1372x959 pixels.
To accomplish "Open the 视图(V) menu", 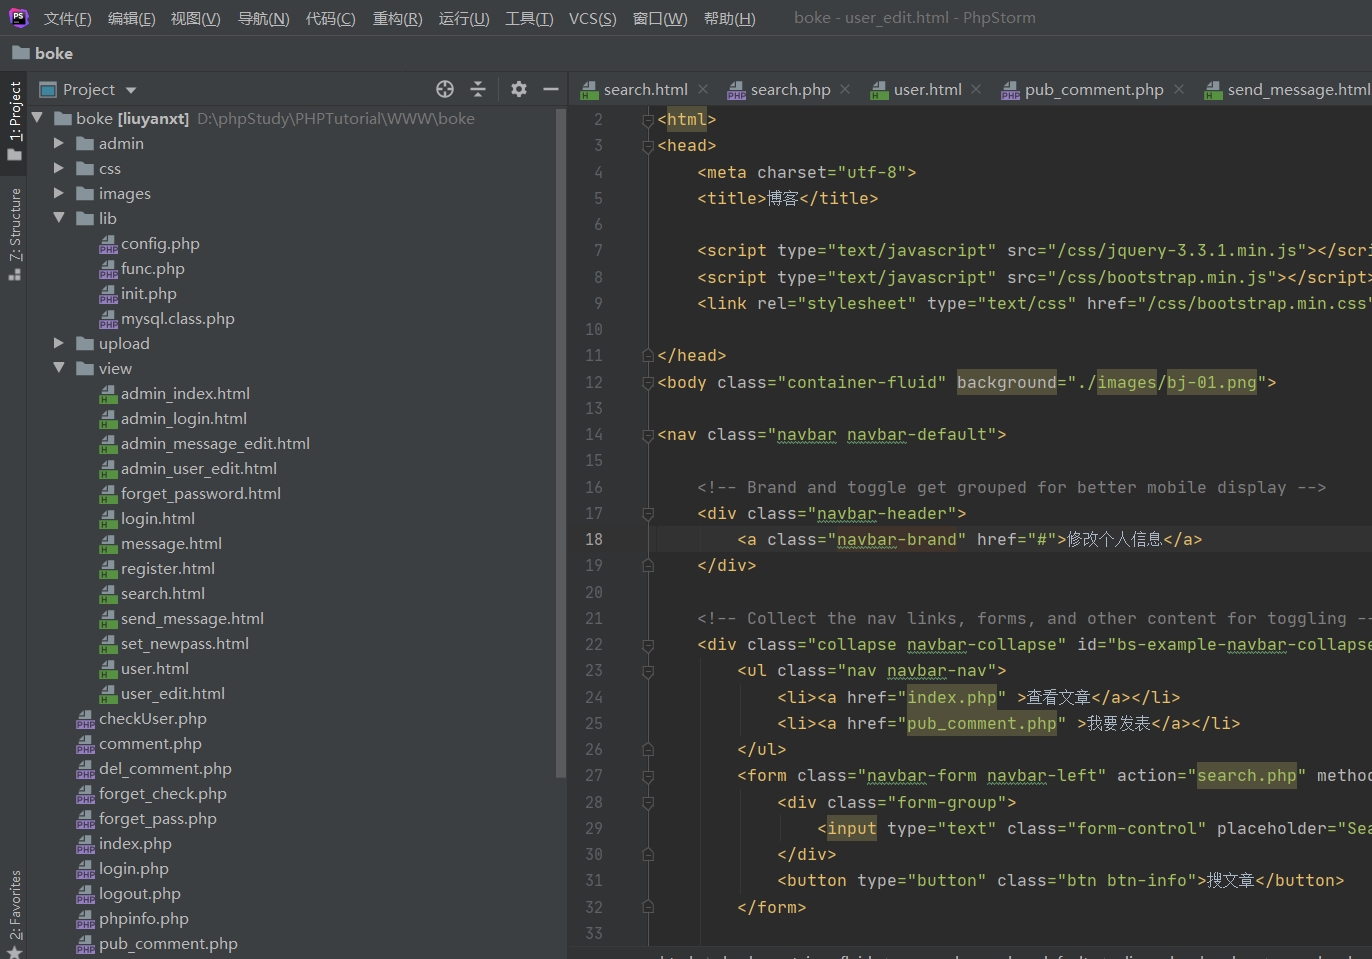I will tap(195, 19).
